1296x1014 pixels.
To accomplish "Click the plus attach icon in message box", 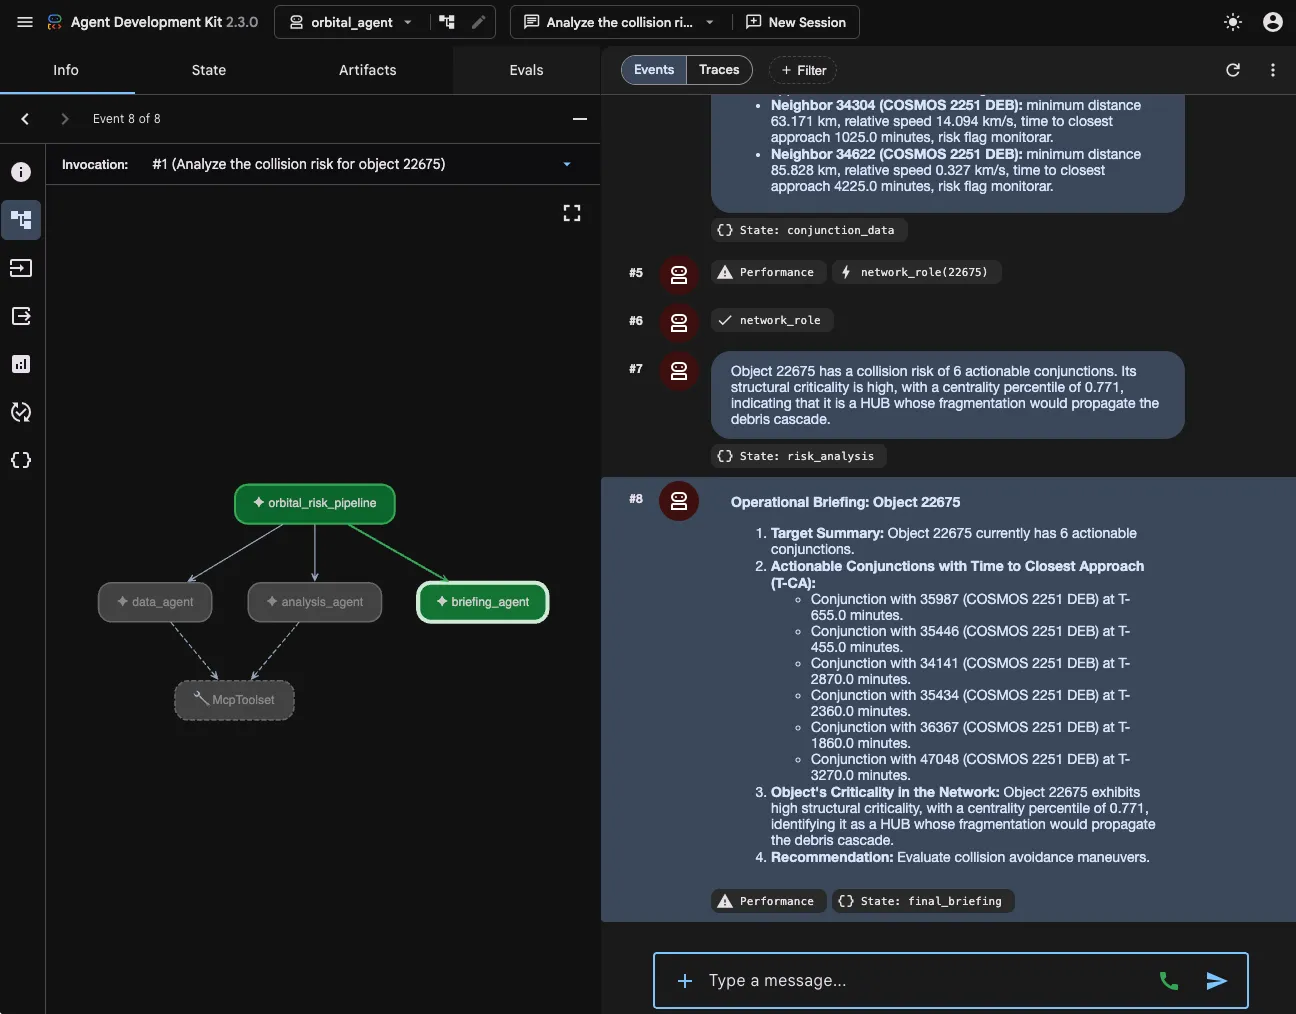I will (685, 981).
